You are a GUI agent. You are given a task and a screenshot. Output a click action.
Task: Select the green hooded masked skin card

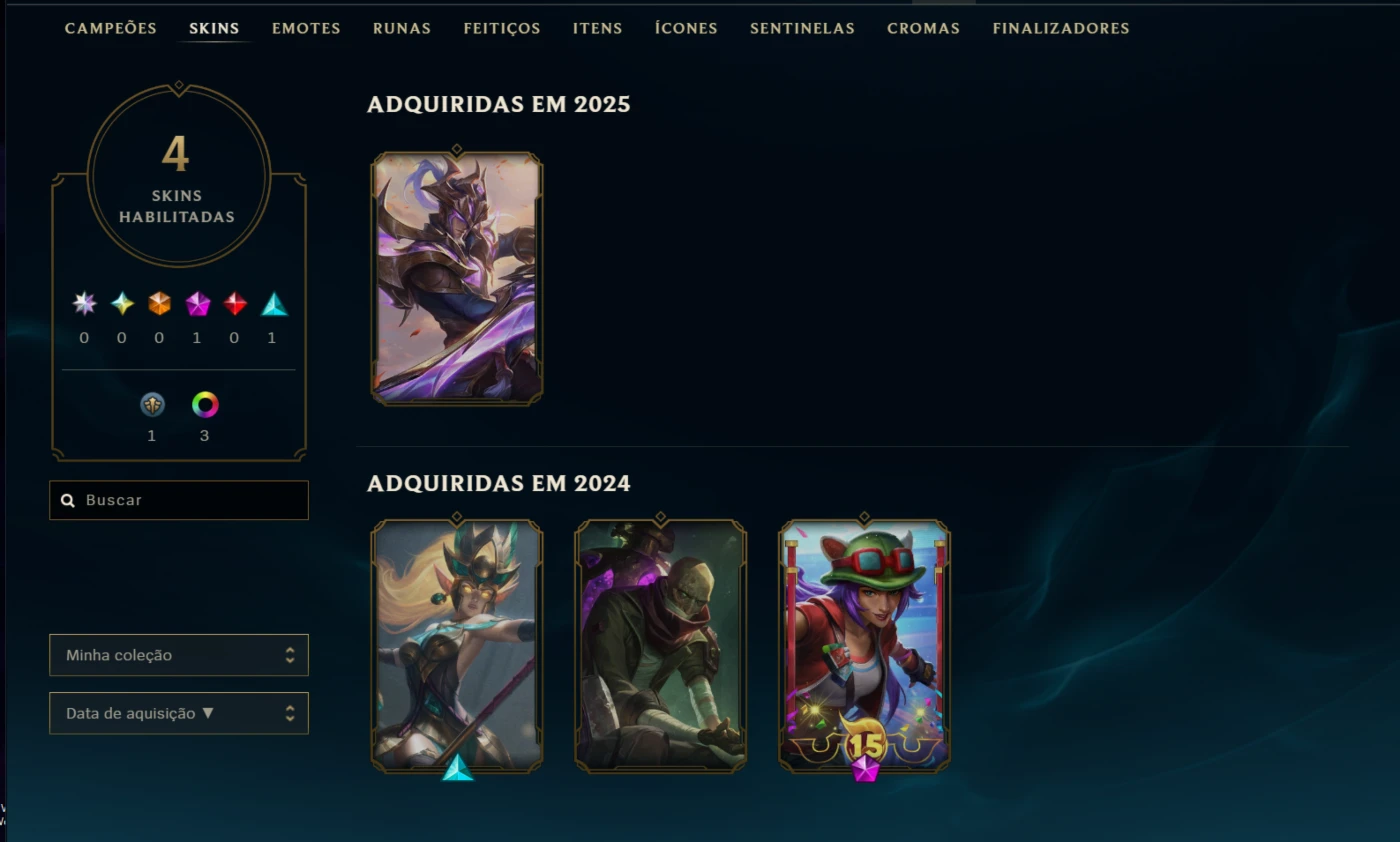click(x=661, y=646)
